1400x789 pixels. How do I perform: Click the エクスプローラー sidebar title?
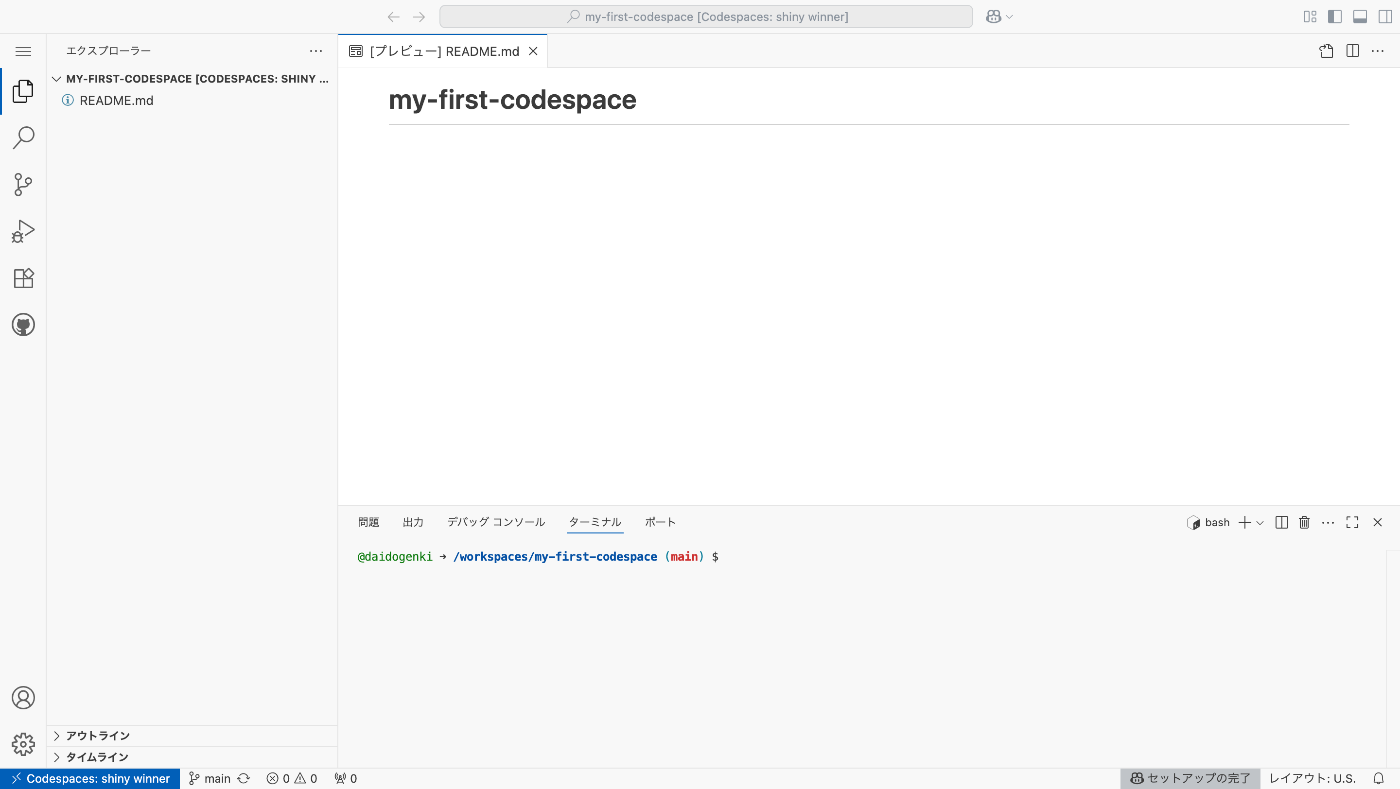point(108,51)
